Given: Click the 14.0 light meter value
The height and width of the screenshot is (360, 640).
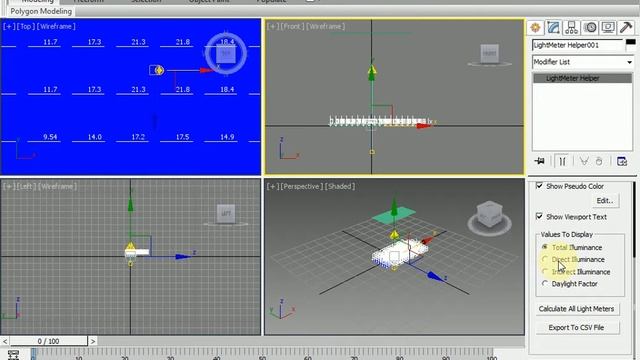Looking at the screenshot, I should click(94, 137).
